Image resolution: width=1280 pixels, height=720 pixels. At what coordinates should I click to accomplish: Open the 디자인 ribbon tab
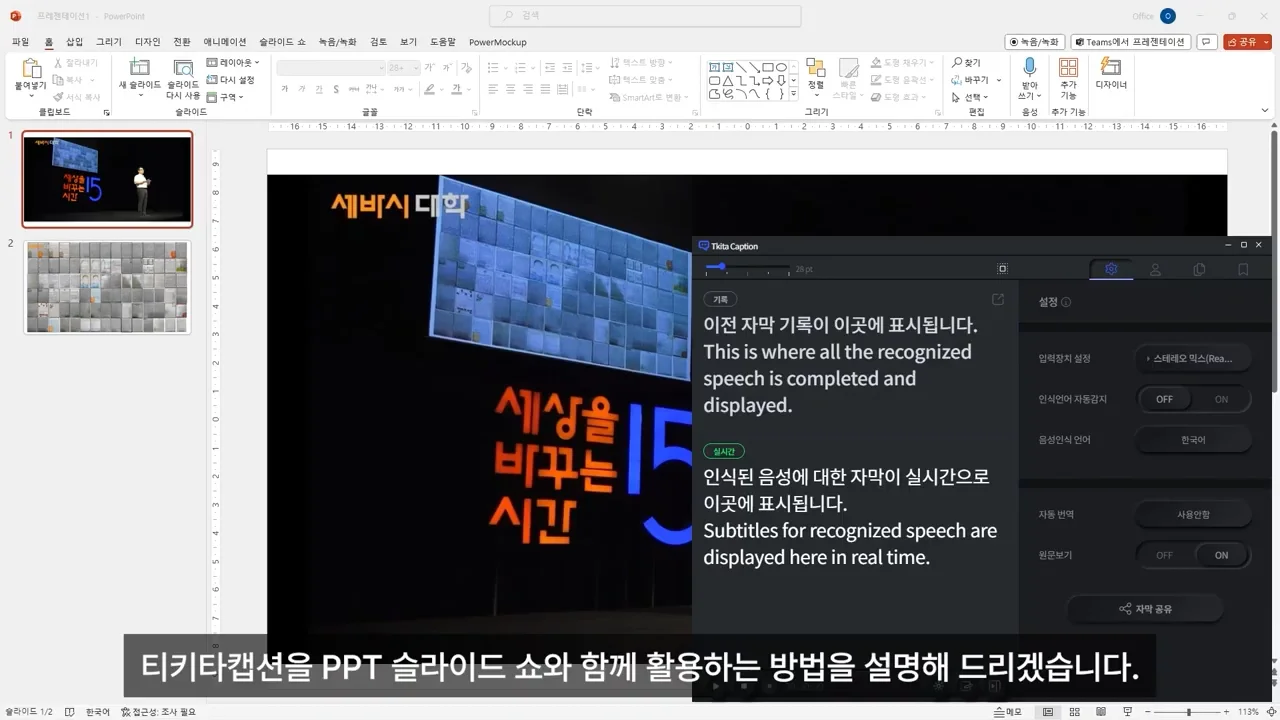coord(148,42)
